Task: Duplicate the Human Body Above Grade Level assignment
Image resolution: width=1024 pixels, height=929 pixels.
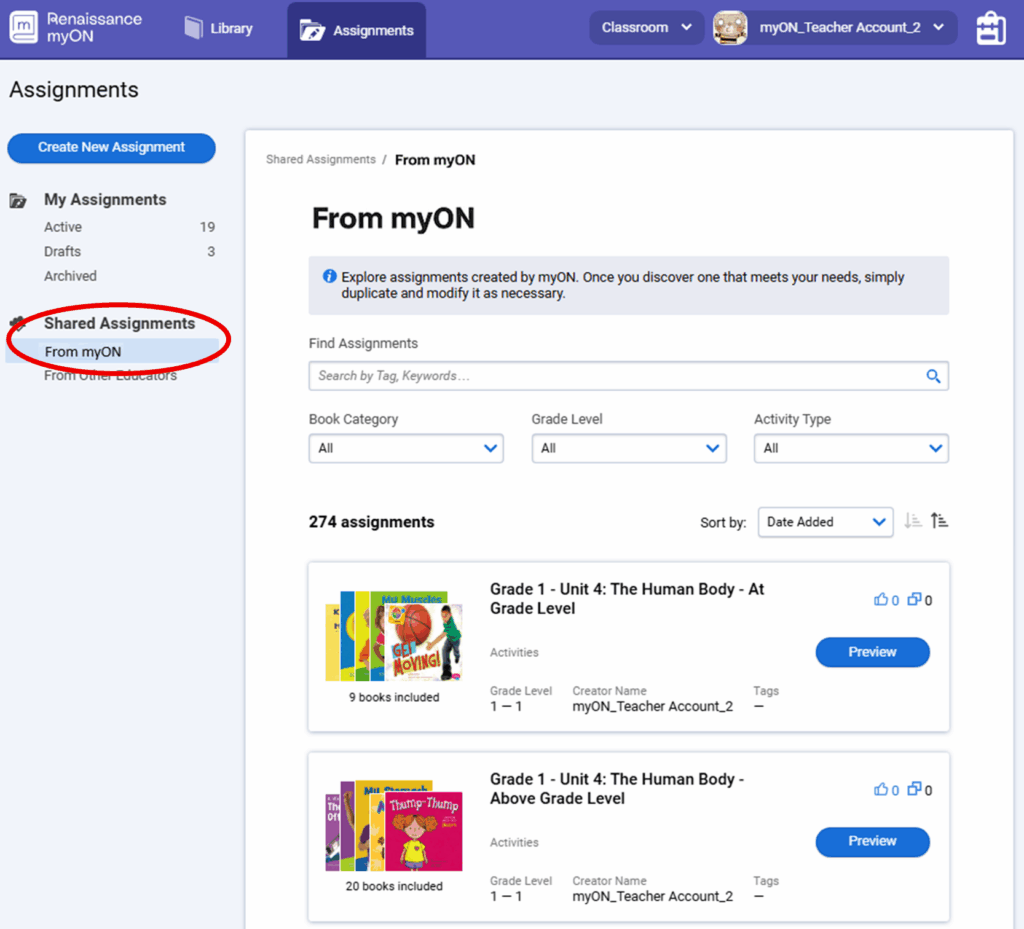Action: tap(916, 789)
